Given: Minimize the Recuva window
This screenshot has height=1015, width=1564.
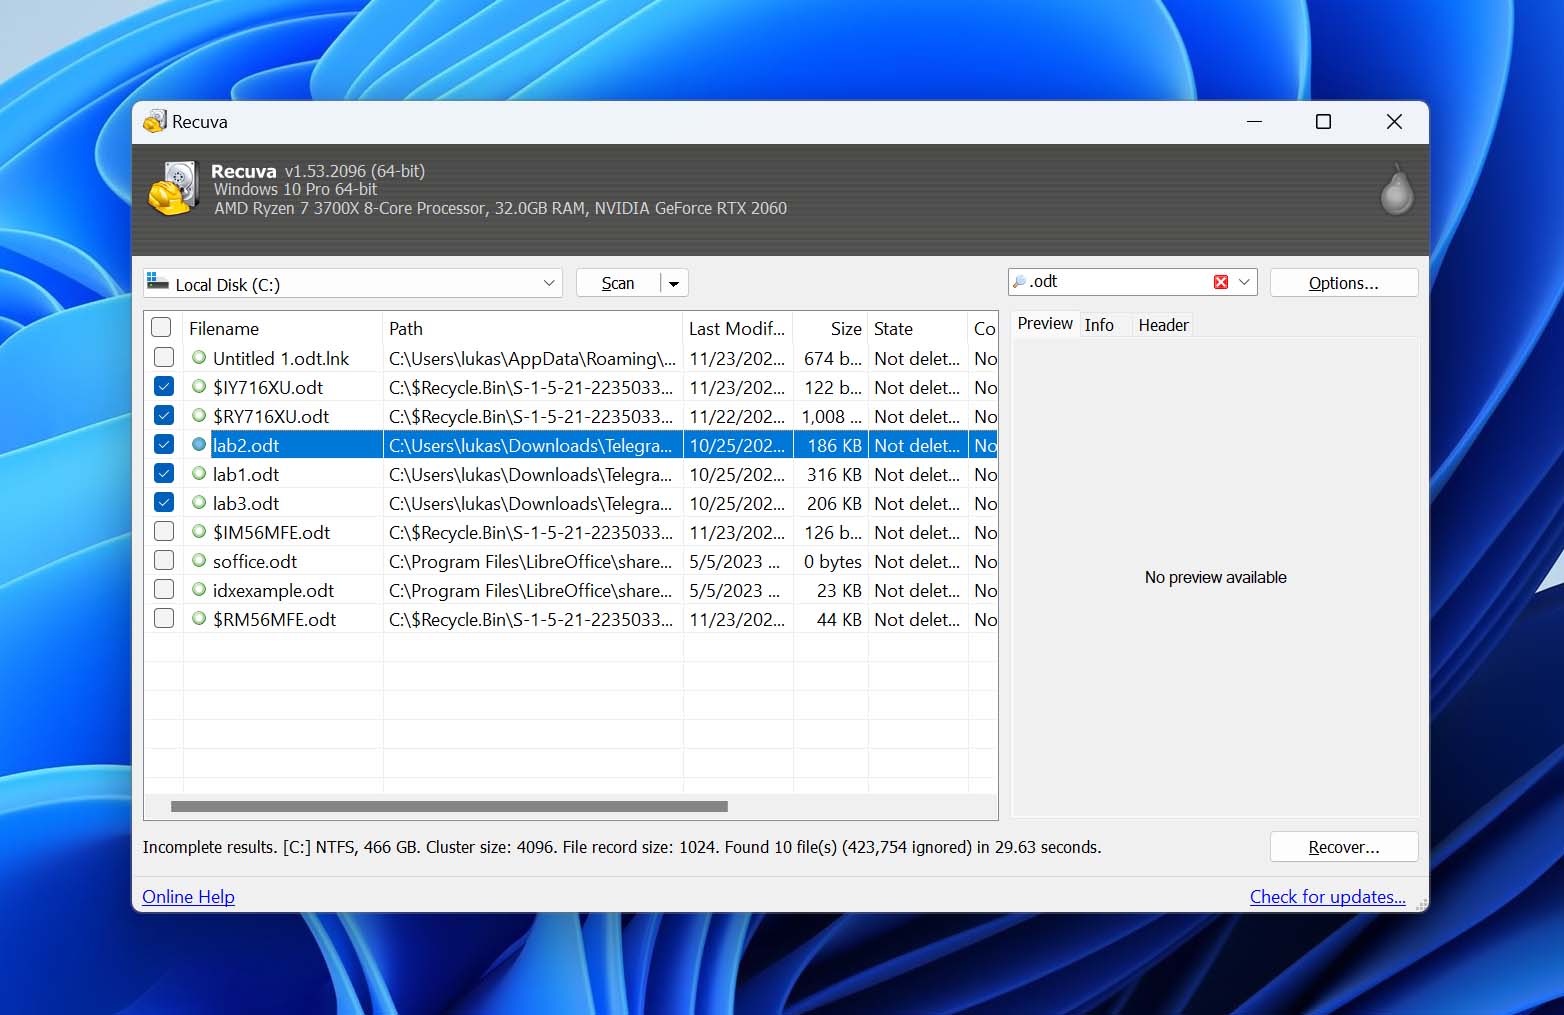Looking at the screenshot, I should tap(1254, 122).
